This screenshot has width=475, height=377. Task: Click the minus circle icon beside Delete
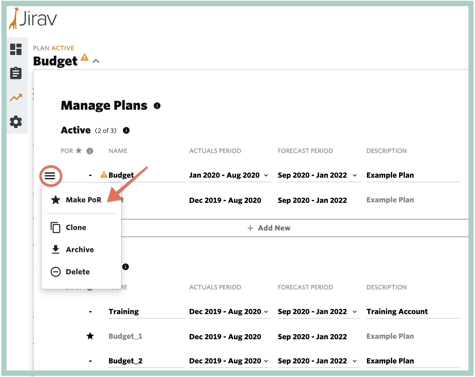coord(56,272)
